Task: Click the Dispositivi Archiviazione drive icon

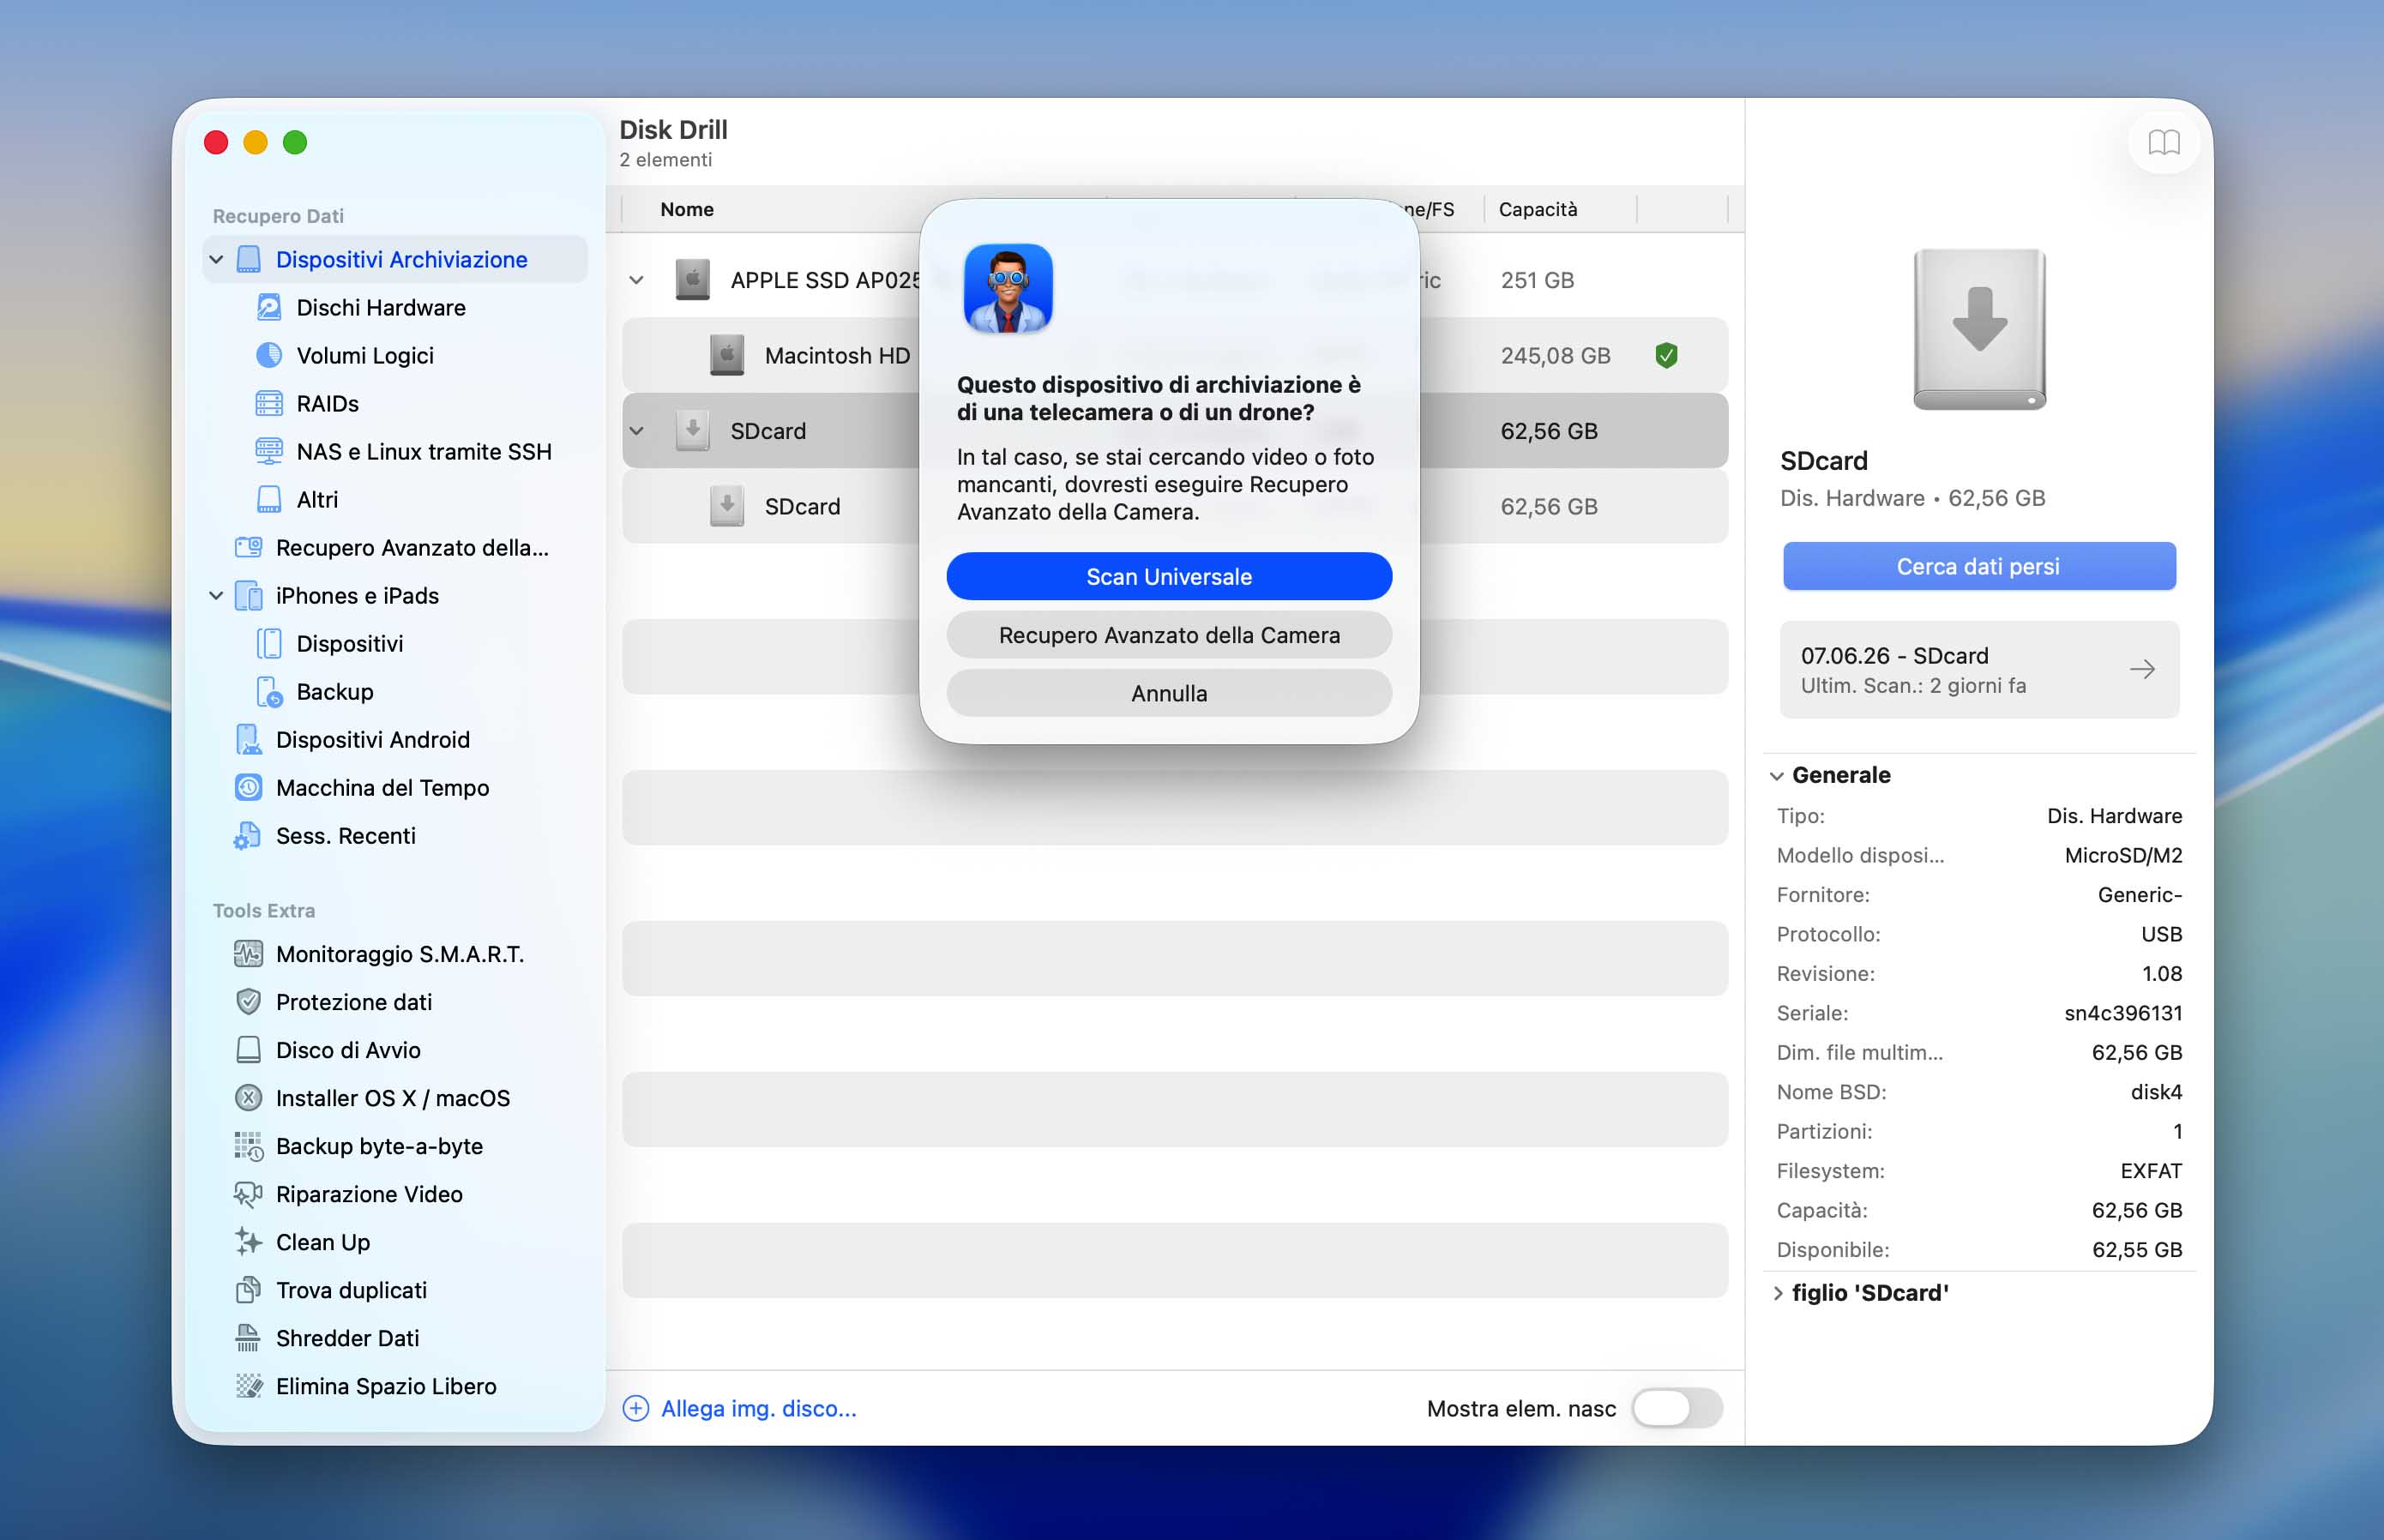Action: [x=248, y=259]
